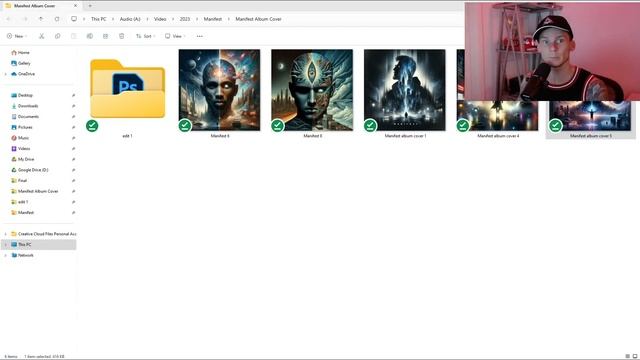Select Manifest album cover 4 thumbnail
The image size is (640, 360).
point(498,116)
